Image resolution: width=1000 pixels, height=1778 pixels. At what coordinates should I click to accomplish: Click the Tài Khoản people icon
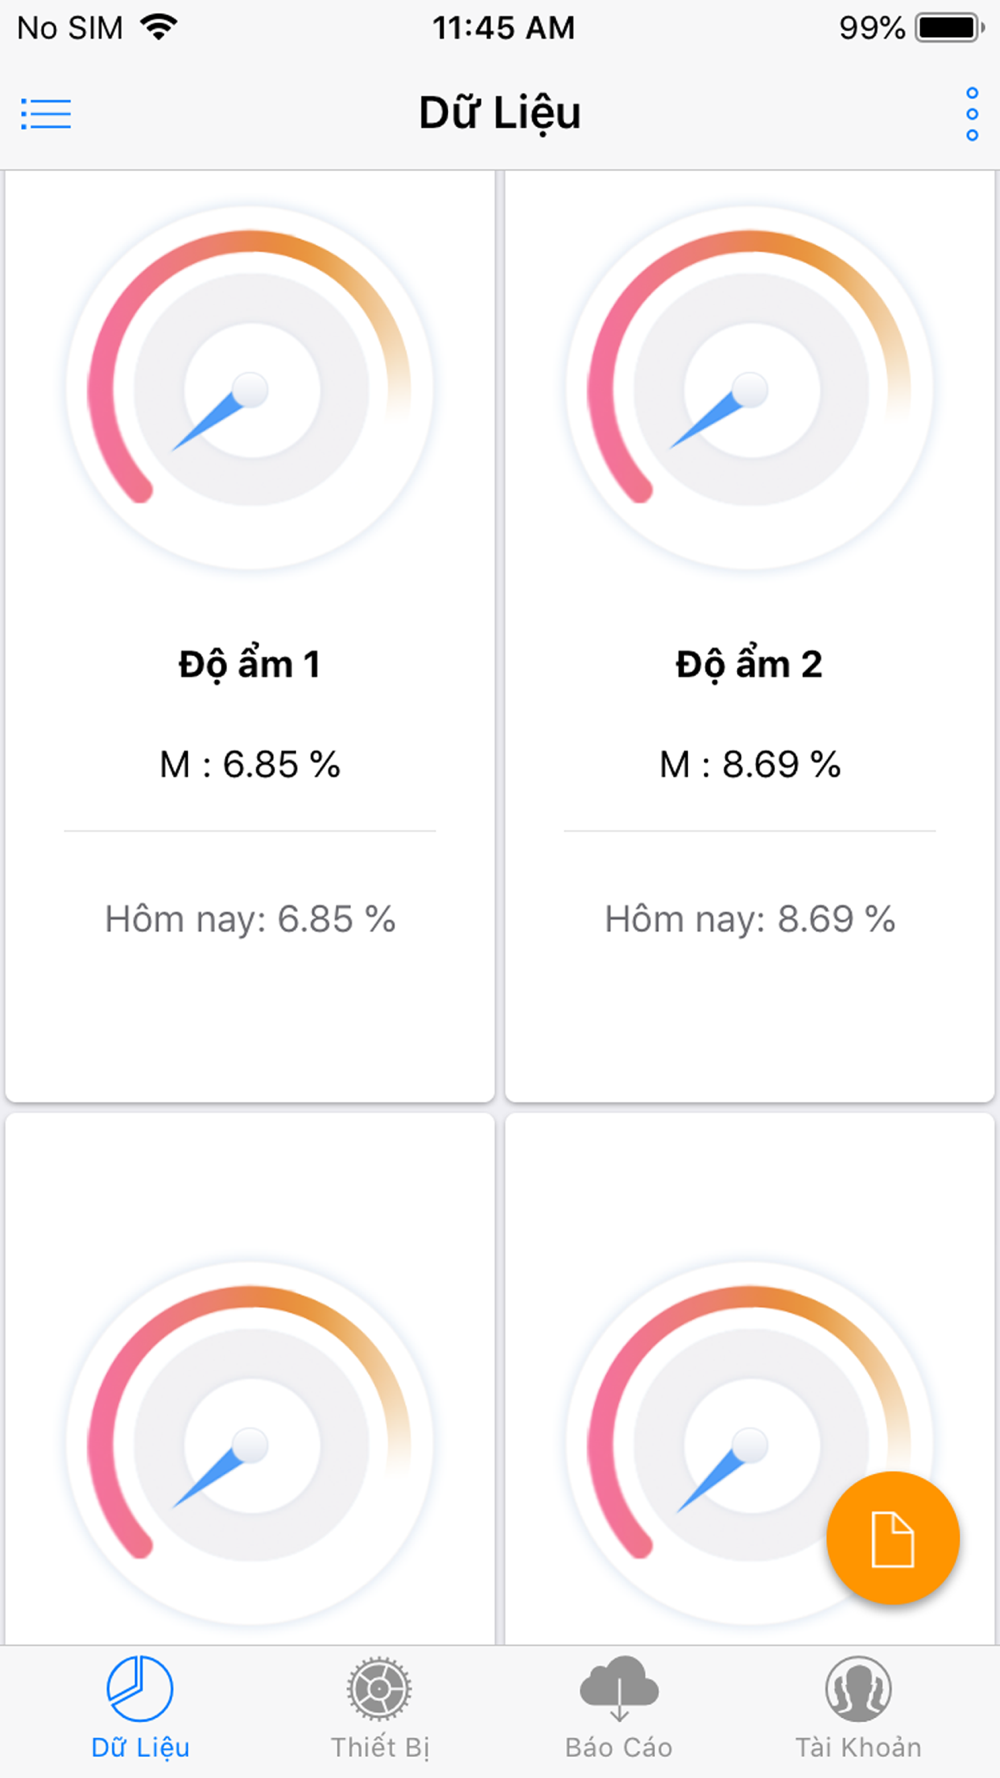[x=858, y=1689]
